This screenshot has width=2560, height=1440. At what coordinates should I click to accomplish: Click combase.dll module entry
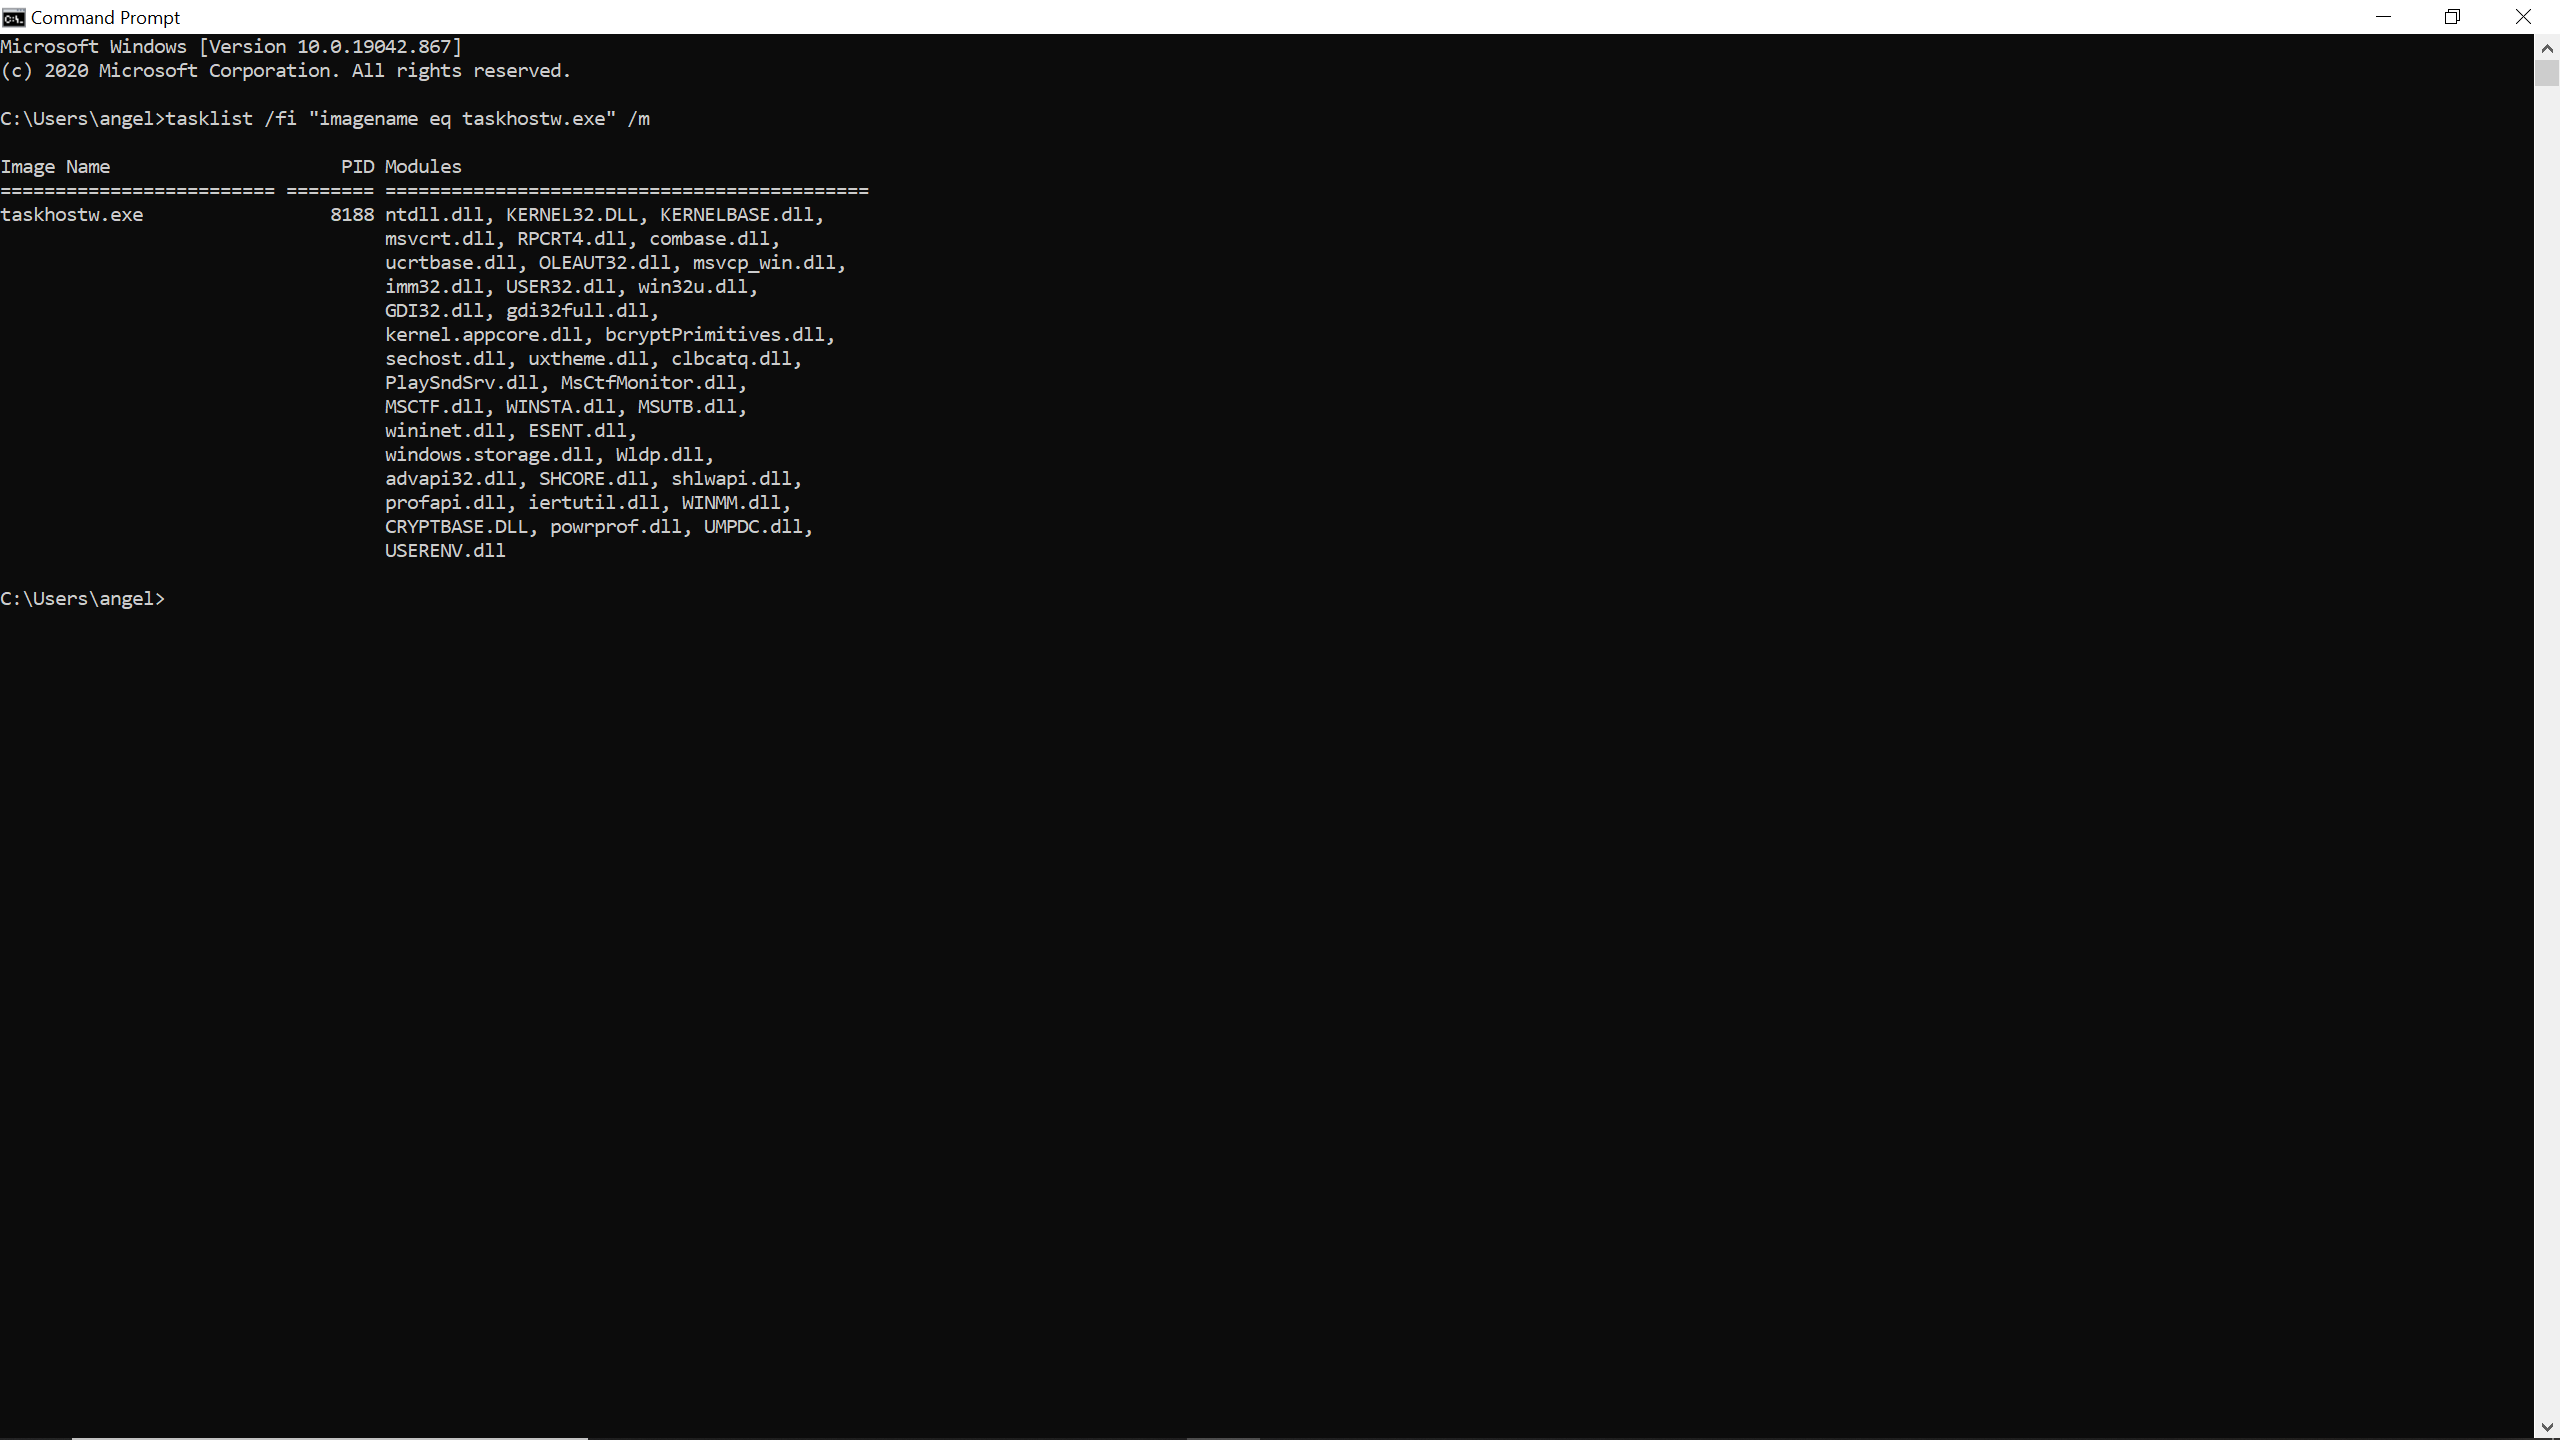point(710,239)
